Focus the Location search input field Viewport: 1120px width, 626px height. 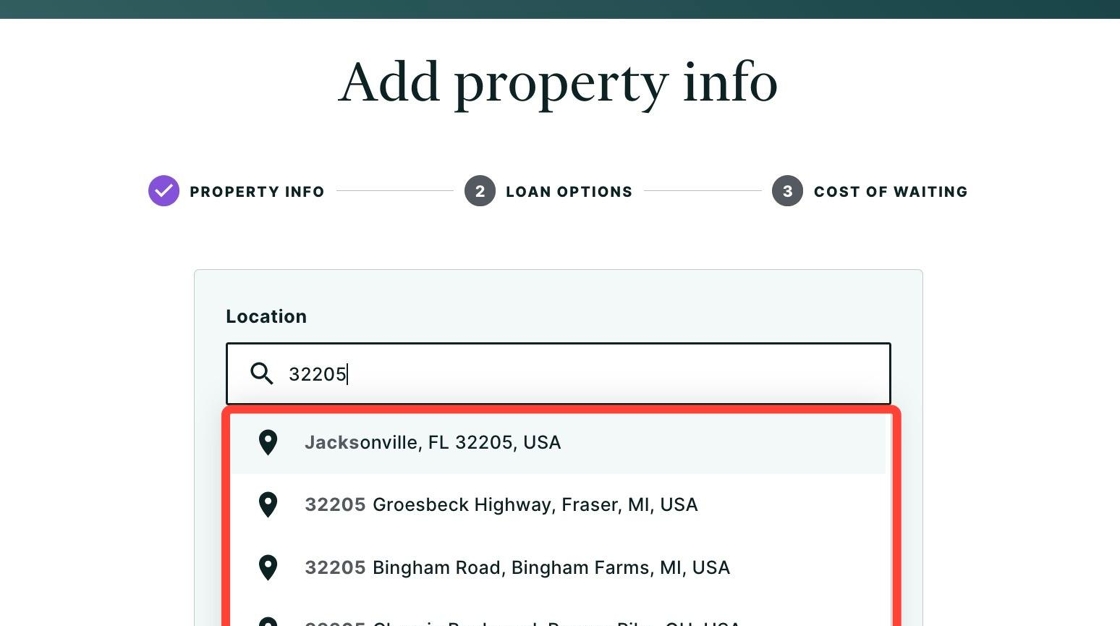(559, 374)
